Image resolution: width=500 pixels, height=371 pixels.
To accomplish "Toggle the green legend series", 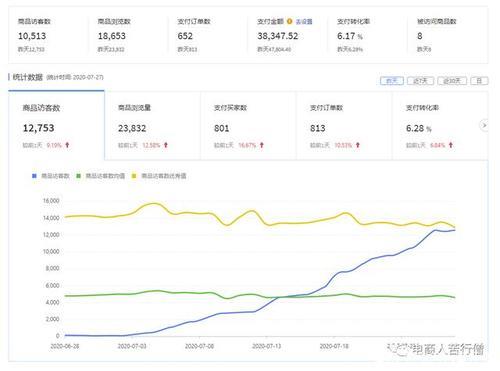I will coord(101,176).
